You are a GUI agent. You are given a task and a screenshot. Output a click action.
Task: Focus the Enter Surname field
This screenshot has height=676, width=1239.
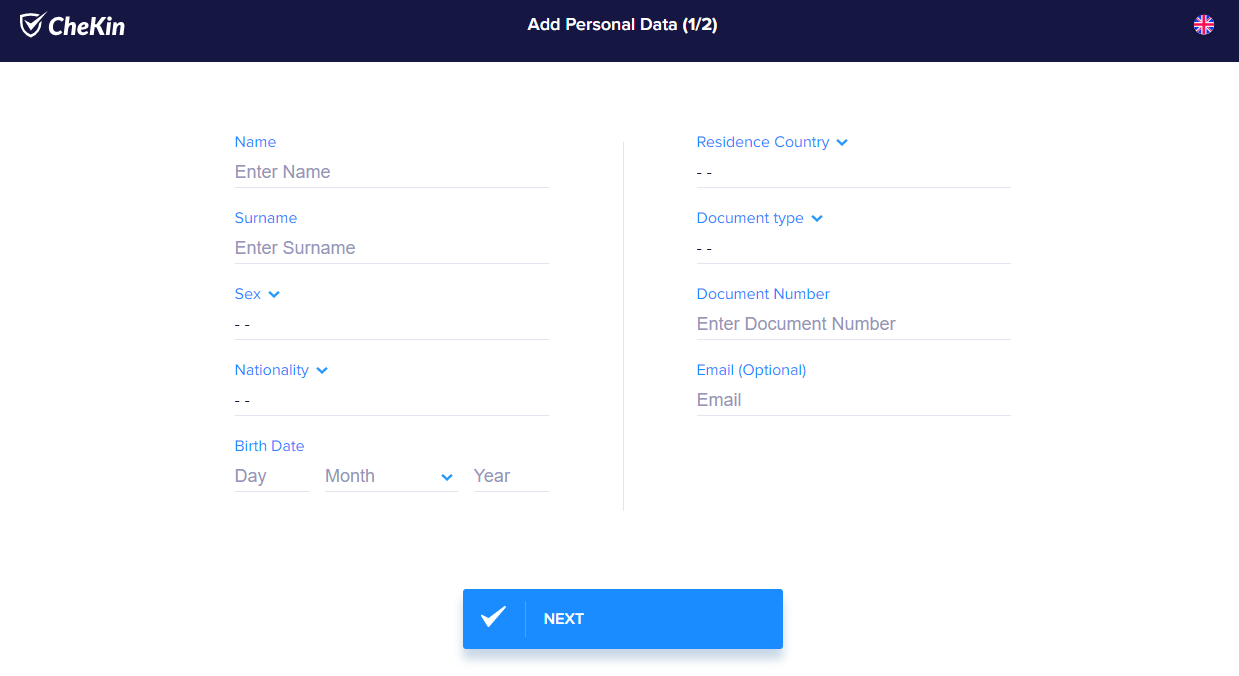[x=391, y=248]
